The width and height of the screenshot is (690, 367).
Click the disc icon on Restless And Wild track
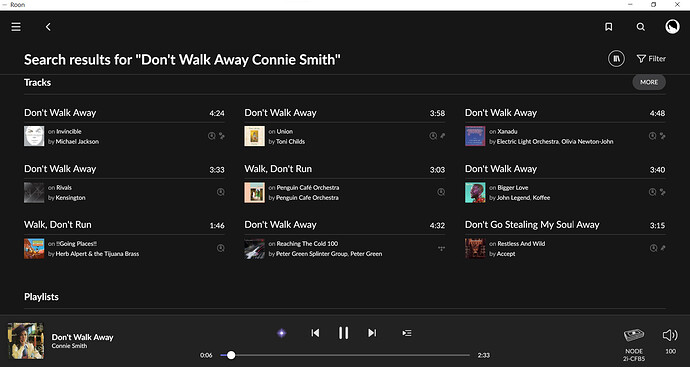653,248
